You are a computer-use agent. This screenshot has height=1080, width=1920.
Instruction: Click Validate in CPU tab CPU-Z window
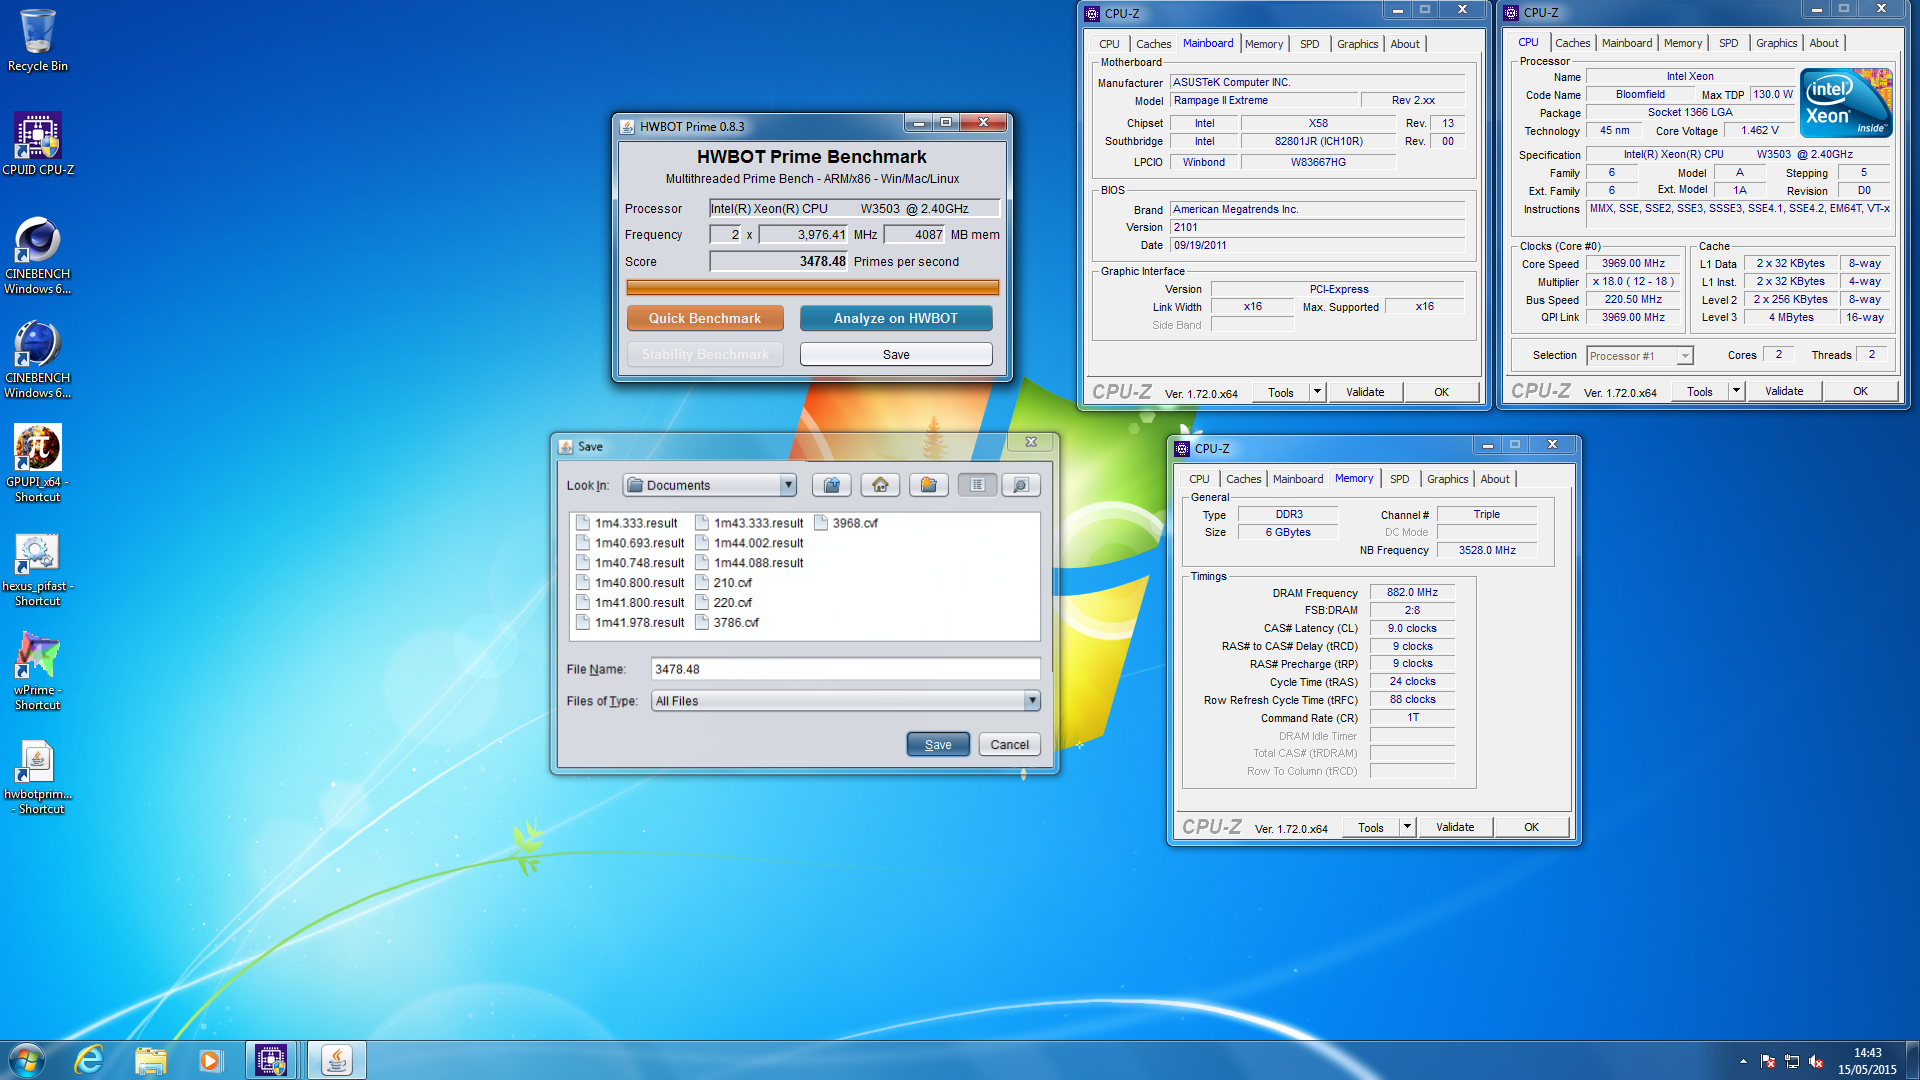point(1784,391)
